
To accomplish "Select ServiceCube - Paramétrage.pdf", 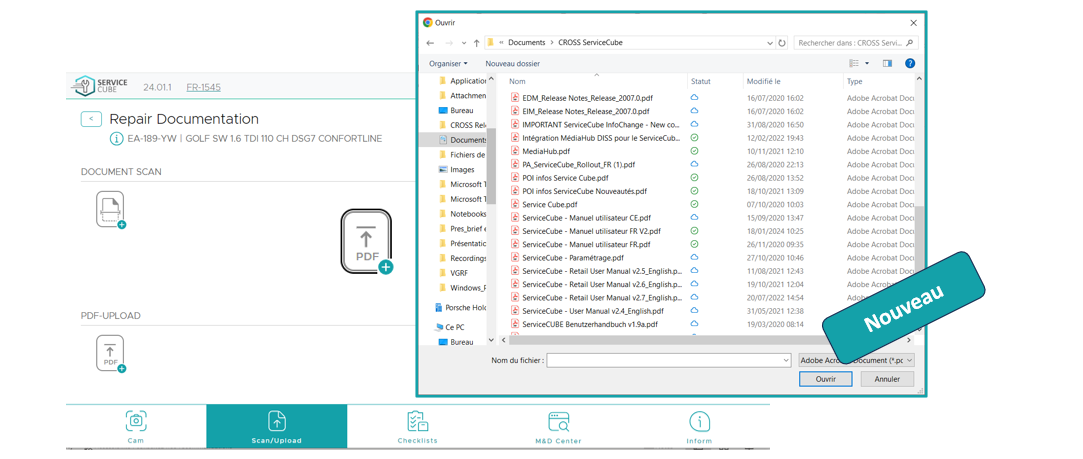I will tap(573, 257).
